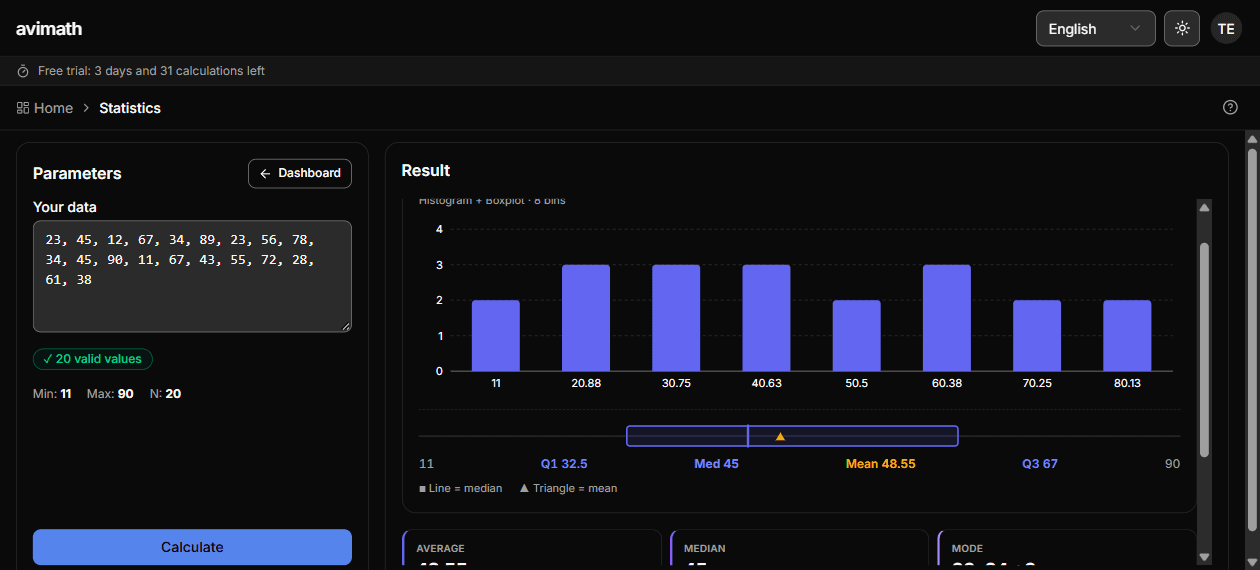Click inside the Your data text area

click(x=192, y=276)
